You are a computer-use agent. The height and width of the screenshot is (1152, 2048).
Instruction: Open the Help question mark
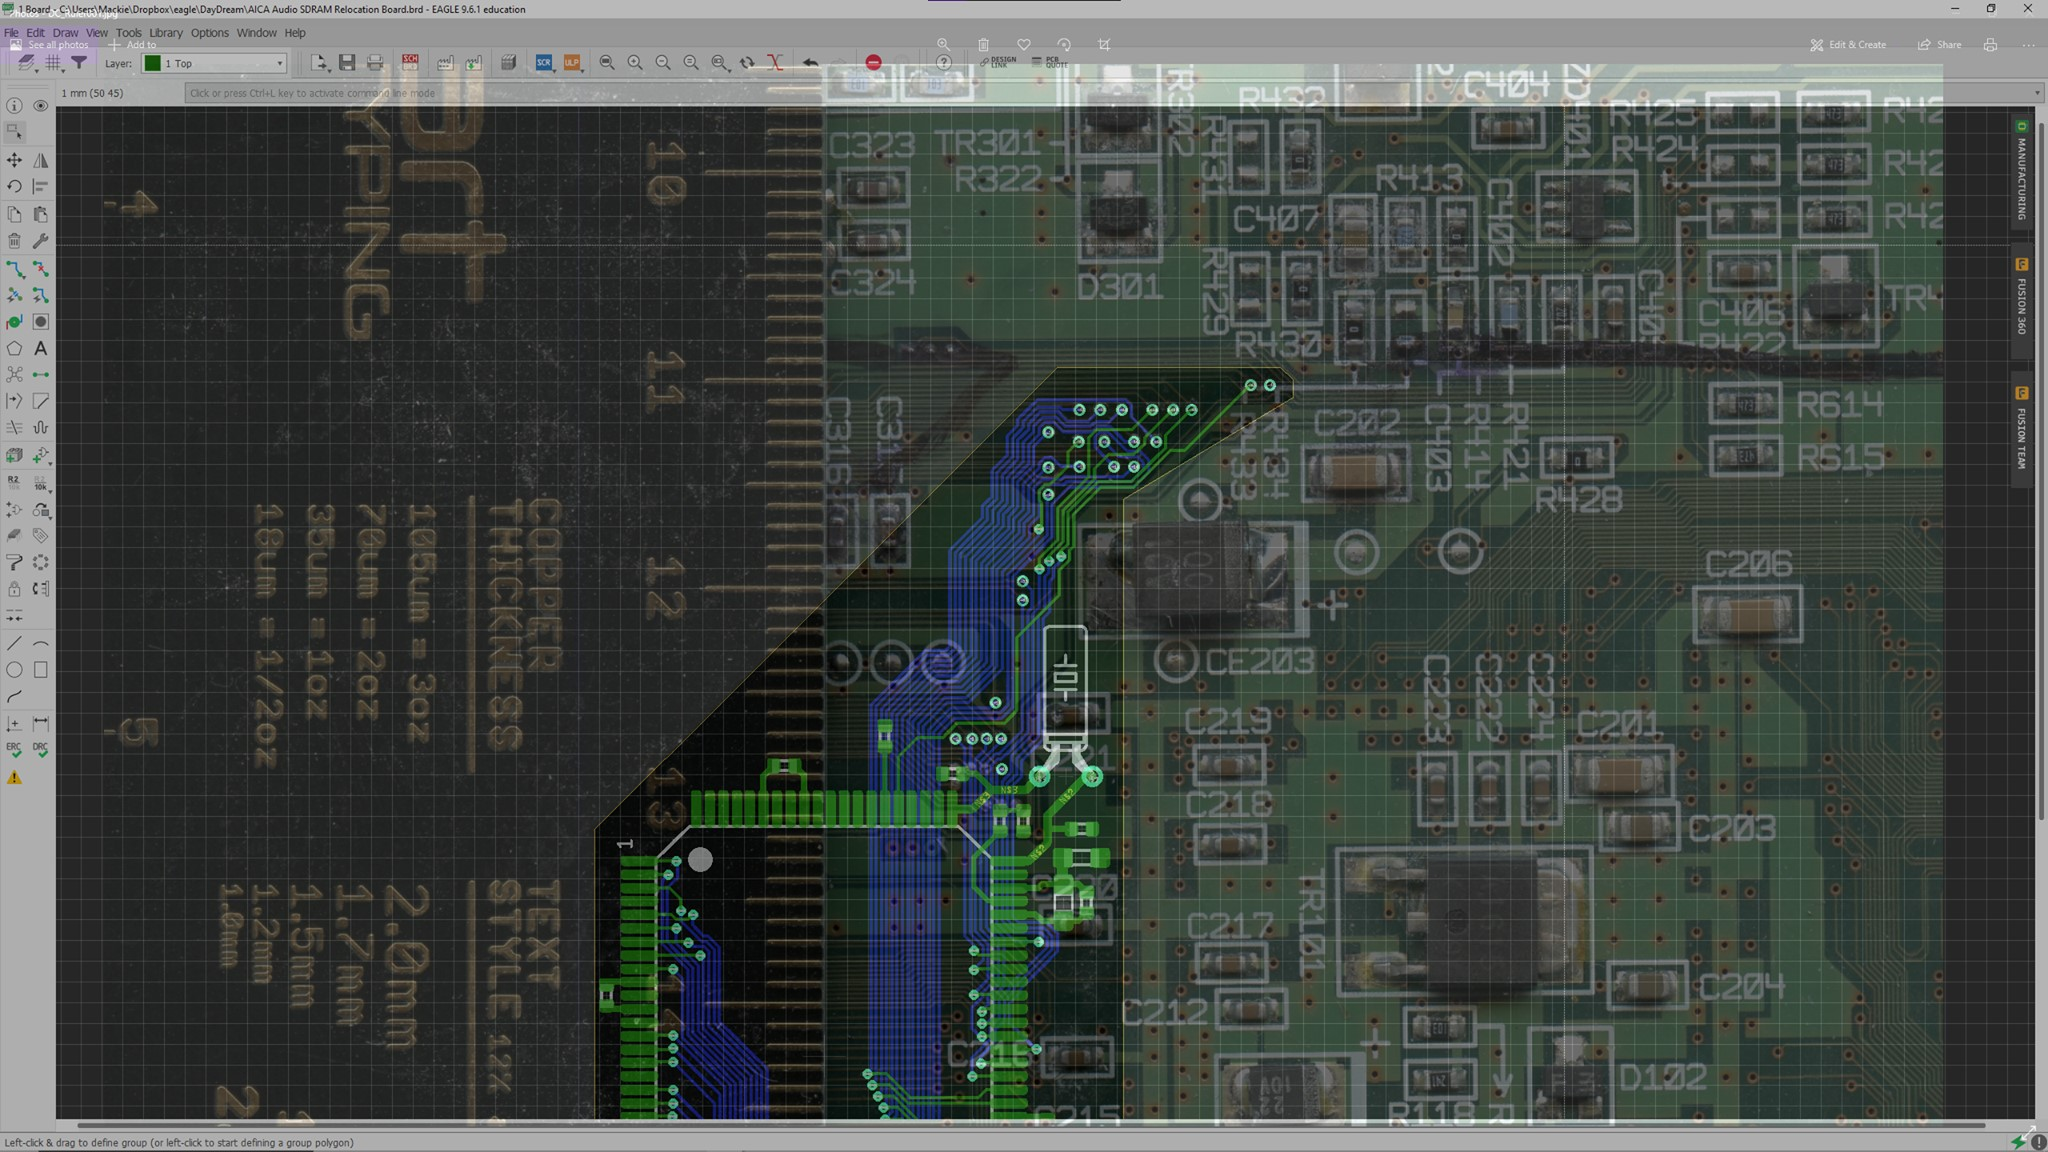943,63
